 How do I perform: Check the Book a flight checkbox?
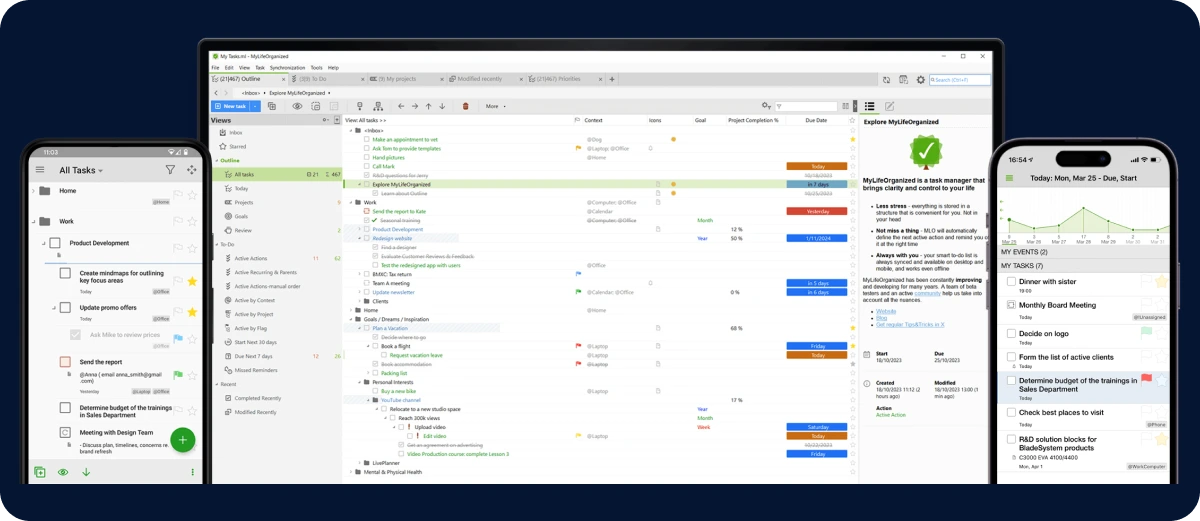(375, 346)
